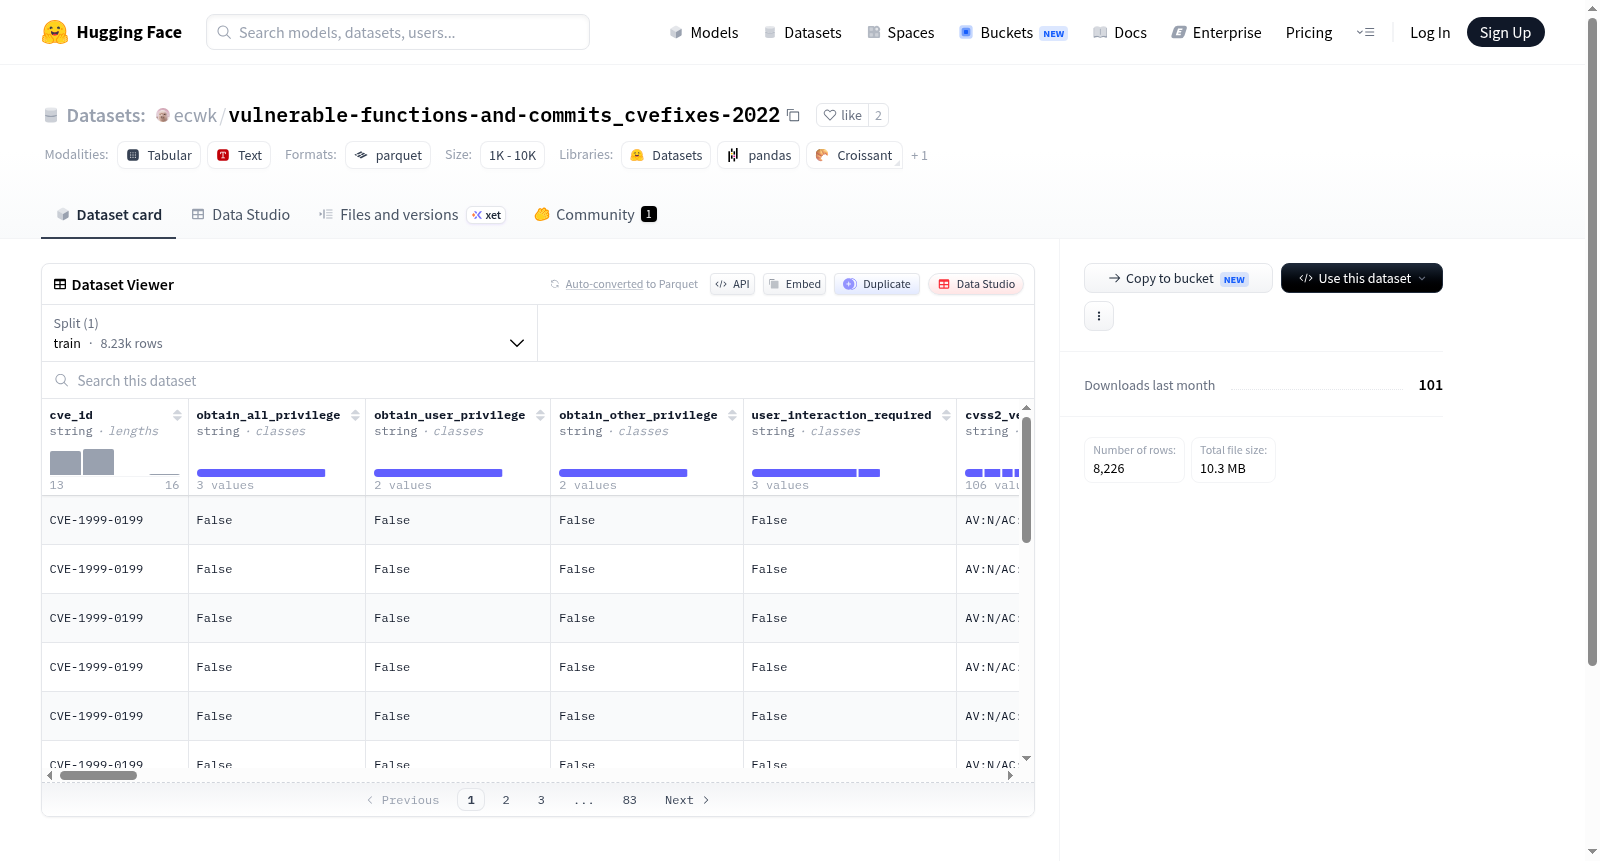The width and height of the screenshot is (1600, 861).
Task: Copy dataset name with the copy icon
Action: (x=793, y=115)
